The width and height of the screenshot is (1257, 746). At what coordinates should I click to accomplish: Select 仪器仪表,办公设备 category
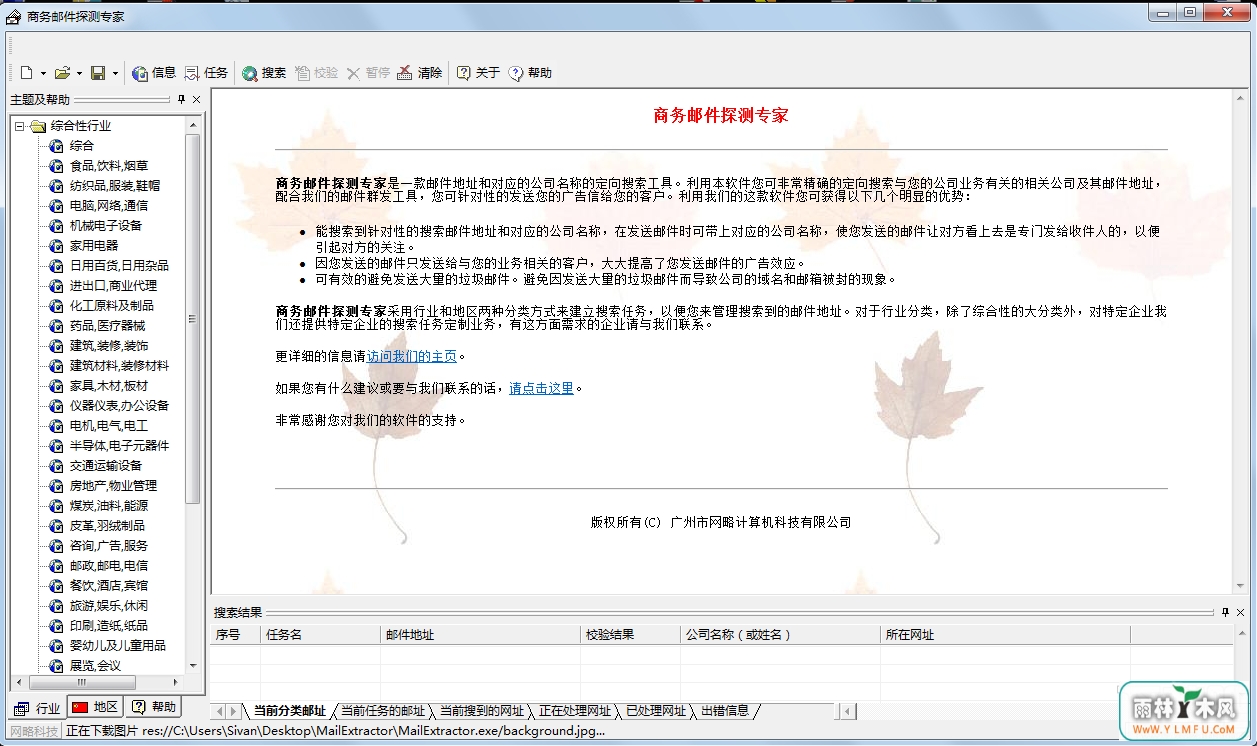pyautogui.click(x=119, y=405)
